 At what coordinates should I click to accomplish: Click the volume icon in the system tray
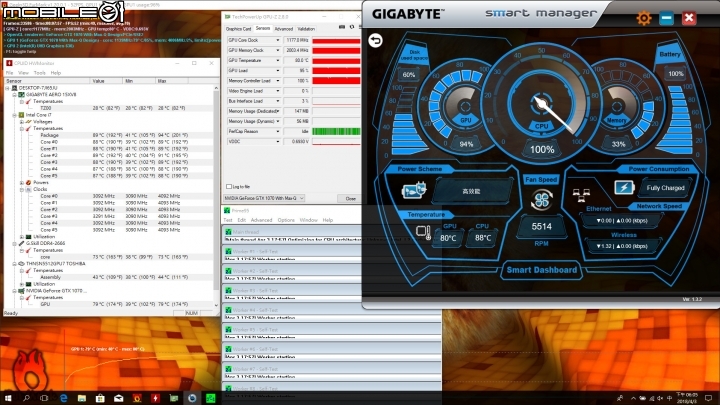point(660,398)
